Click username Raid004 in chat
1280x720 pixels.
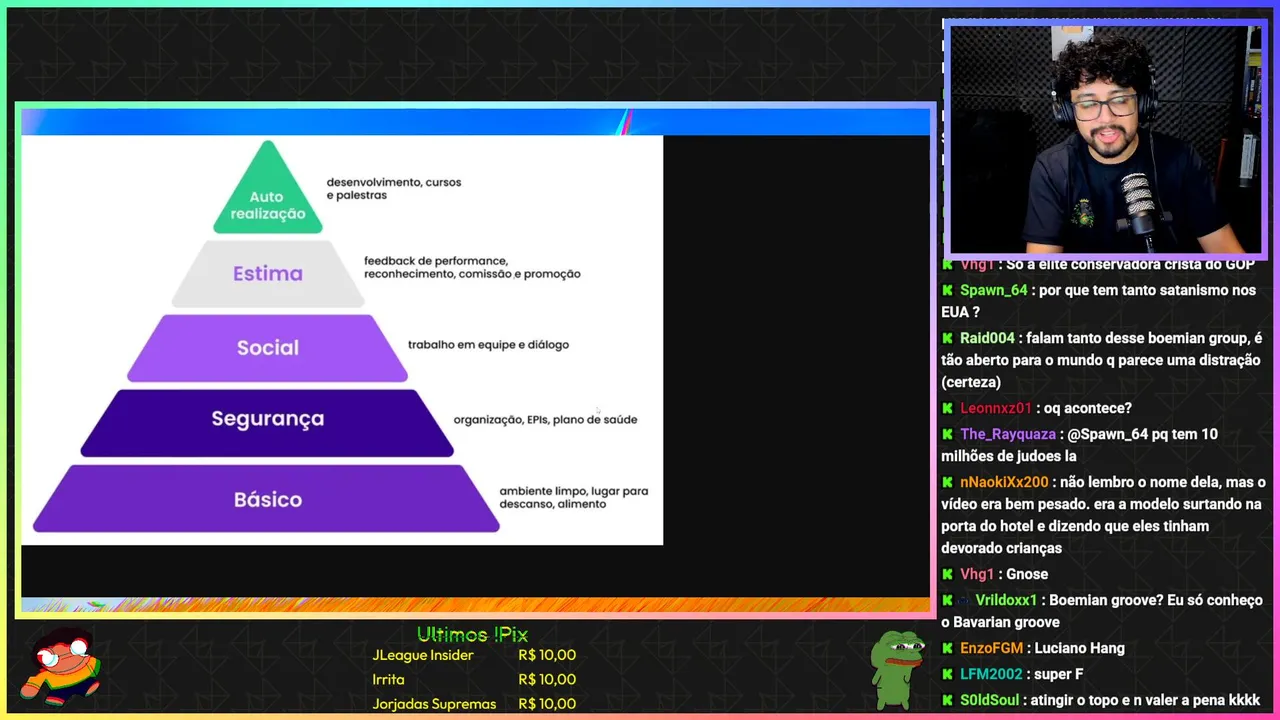(x=987, y=338)
